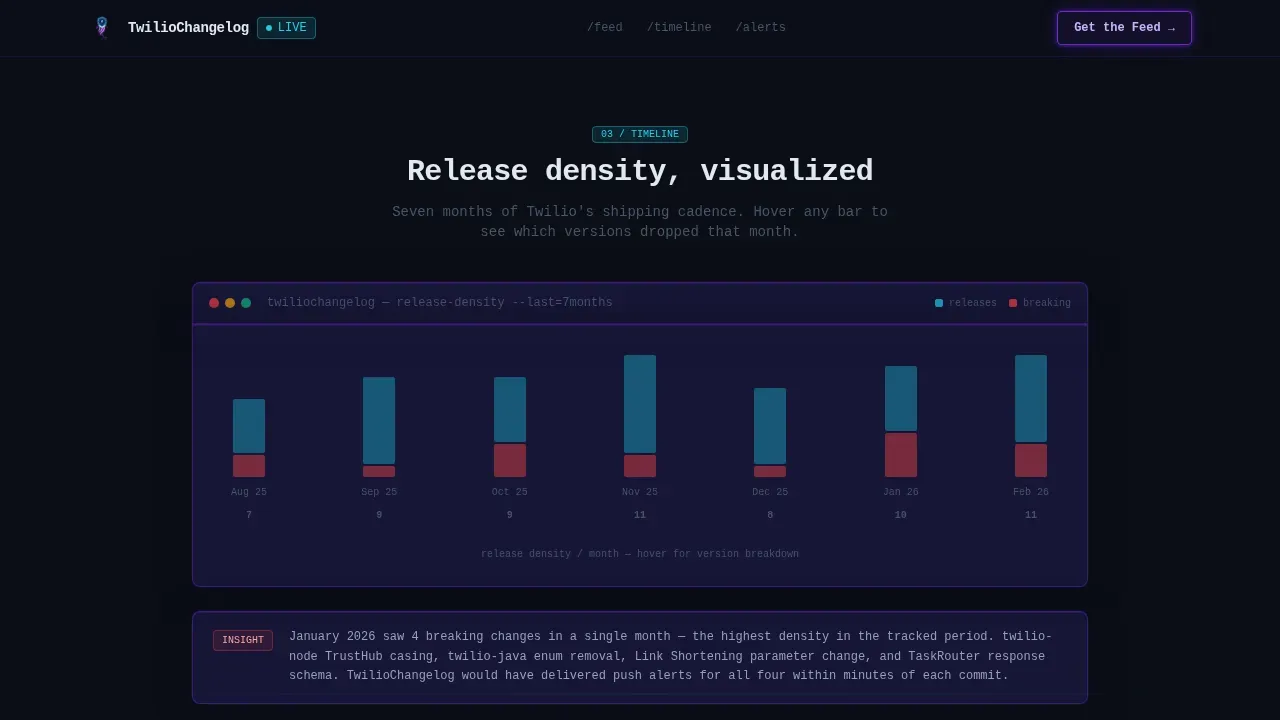Click the red breaking bar for Nov 25

(x=640, y=466)
